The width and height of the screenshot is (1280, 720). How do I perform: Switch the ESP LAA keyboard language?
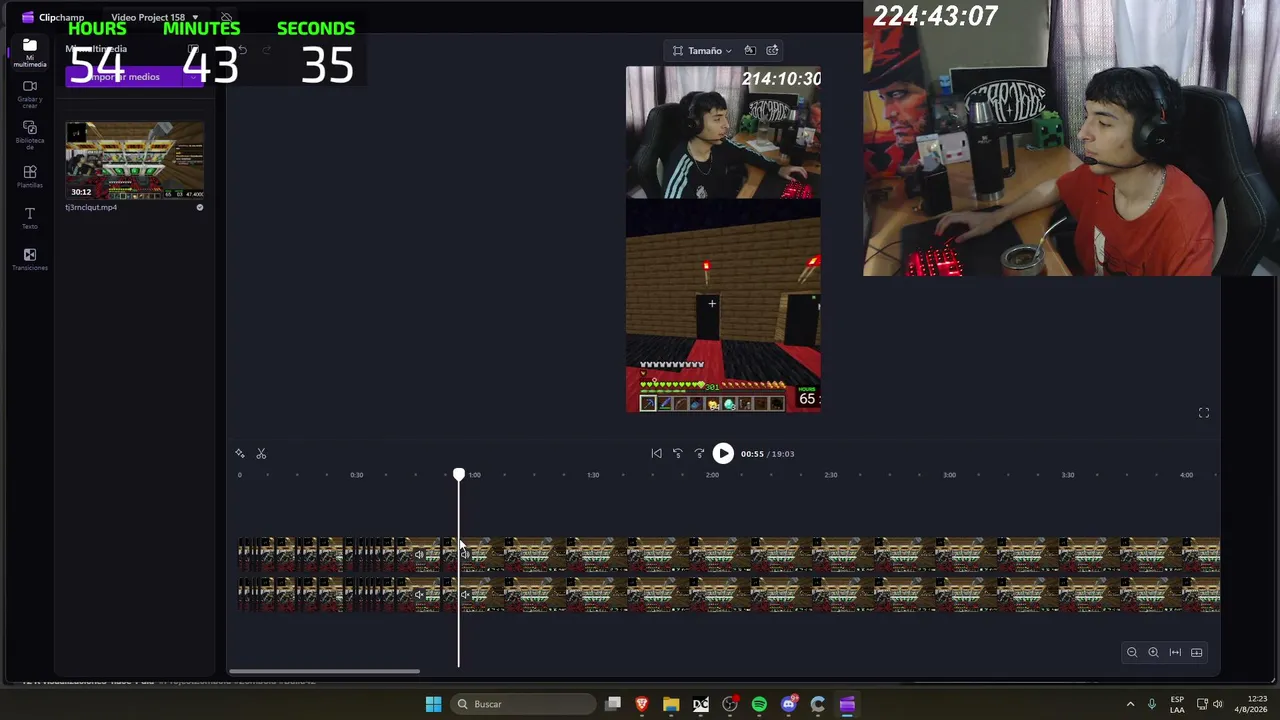(1177, 704)
